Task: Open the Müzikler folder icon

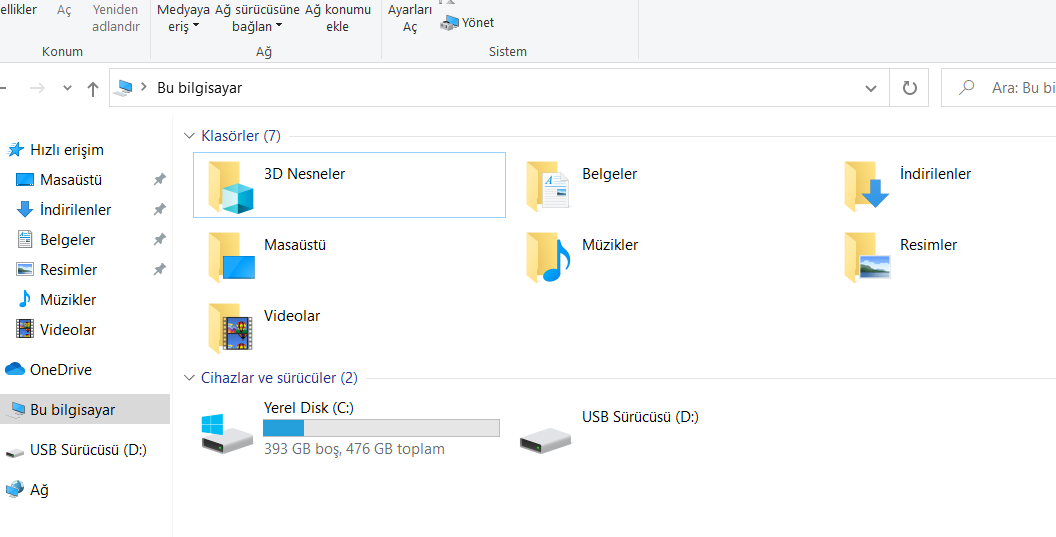Action: [548, 257]
